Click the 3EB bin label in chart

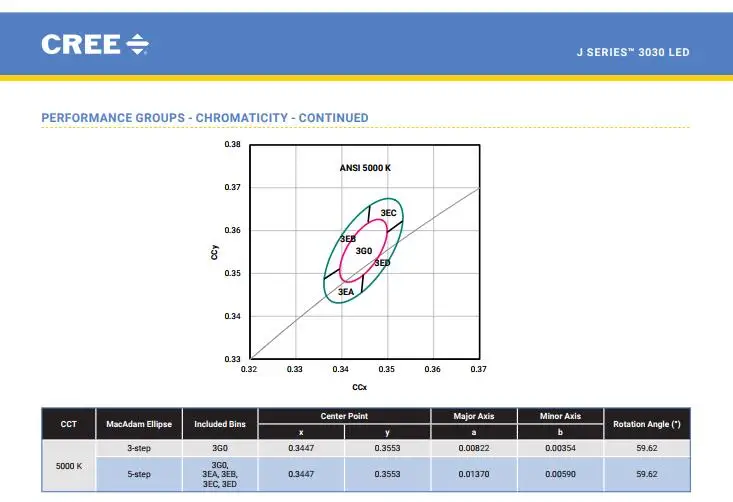pyautogui.click(x=348, y=239)
